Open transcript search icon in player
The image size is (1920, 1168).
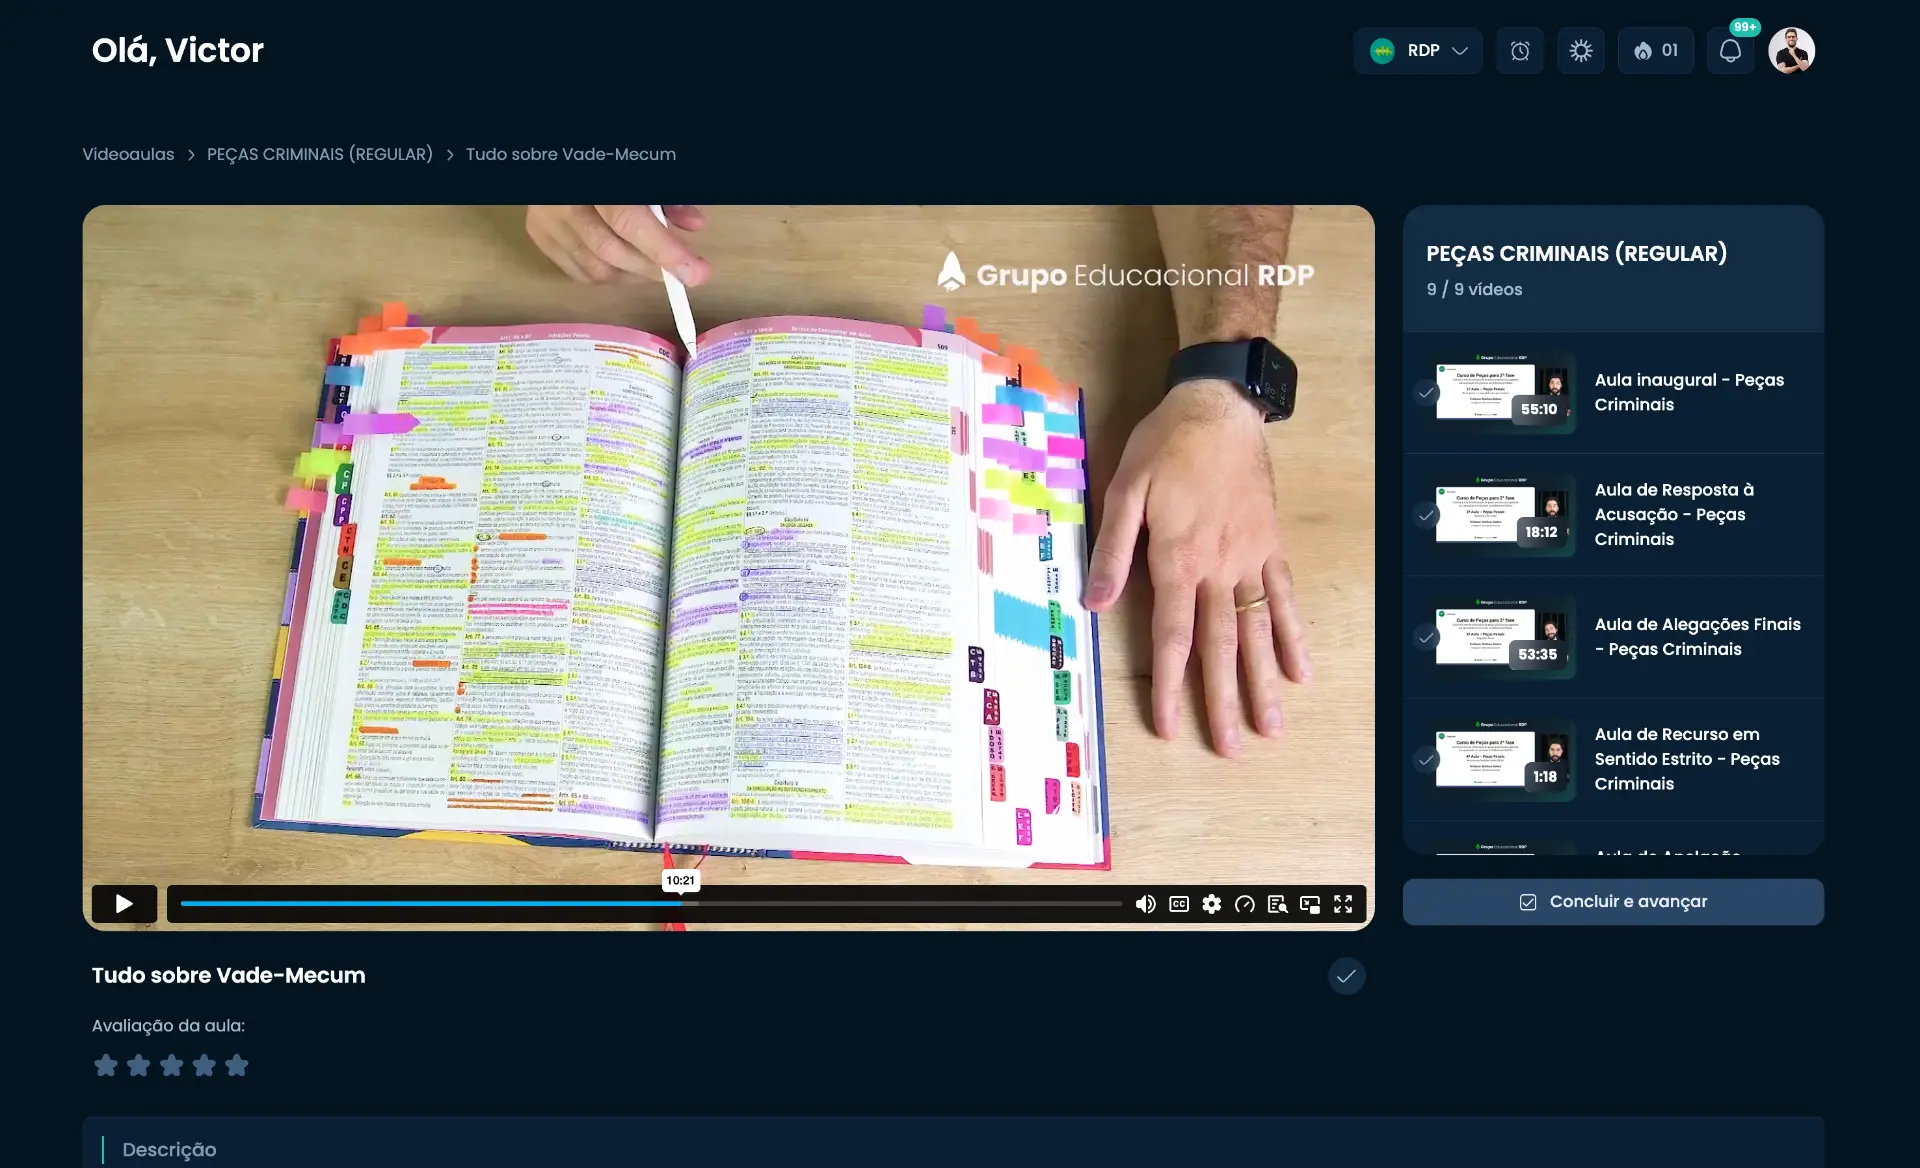click(1277, 904)
